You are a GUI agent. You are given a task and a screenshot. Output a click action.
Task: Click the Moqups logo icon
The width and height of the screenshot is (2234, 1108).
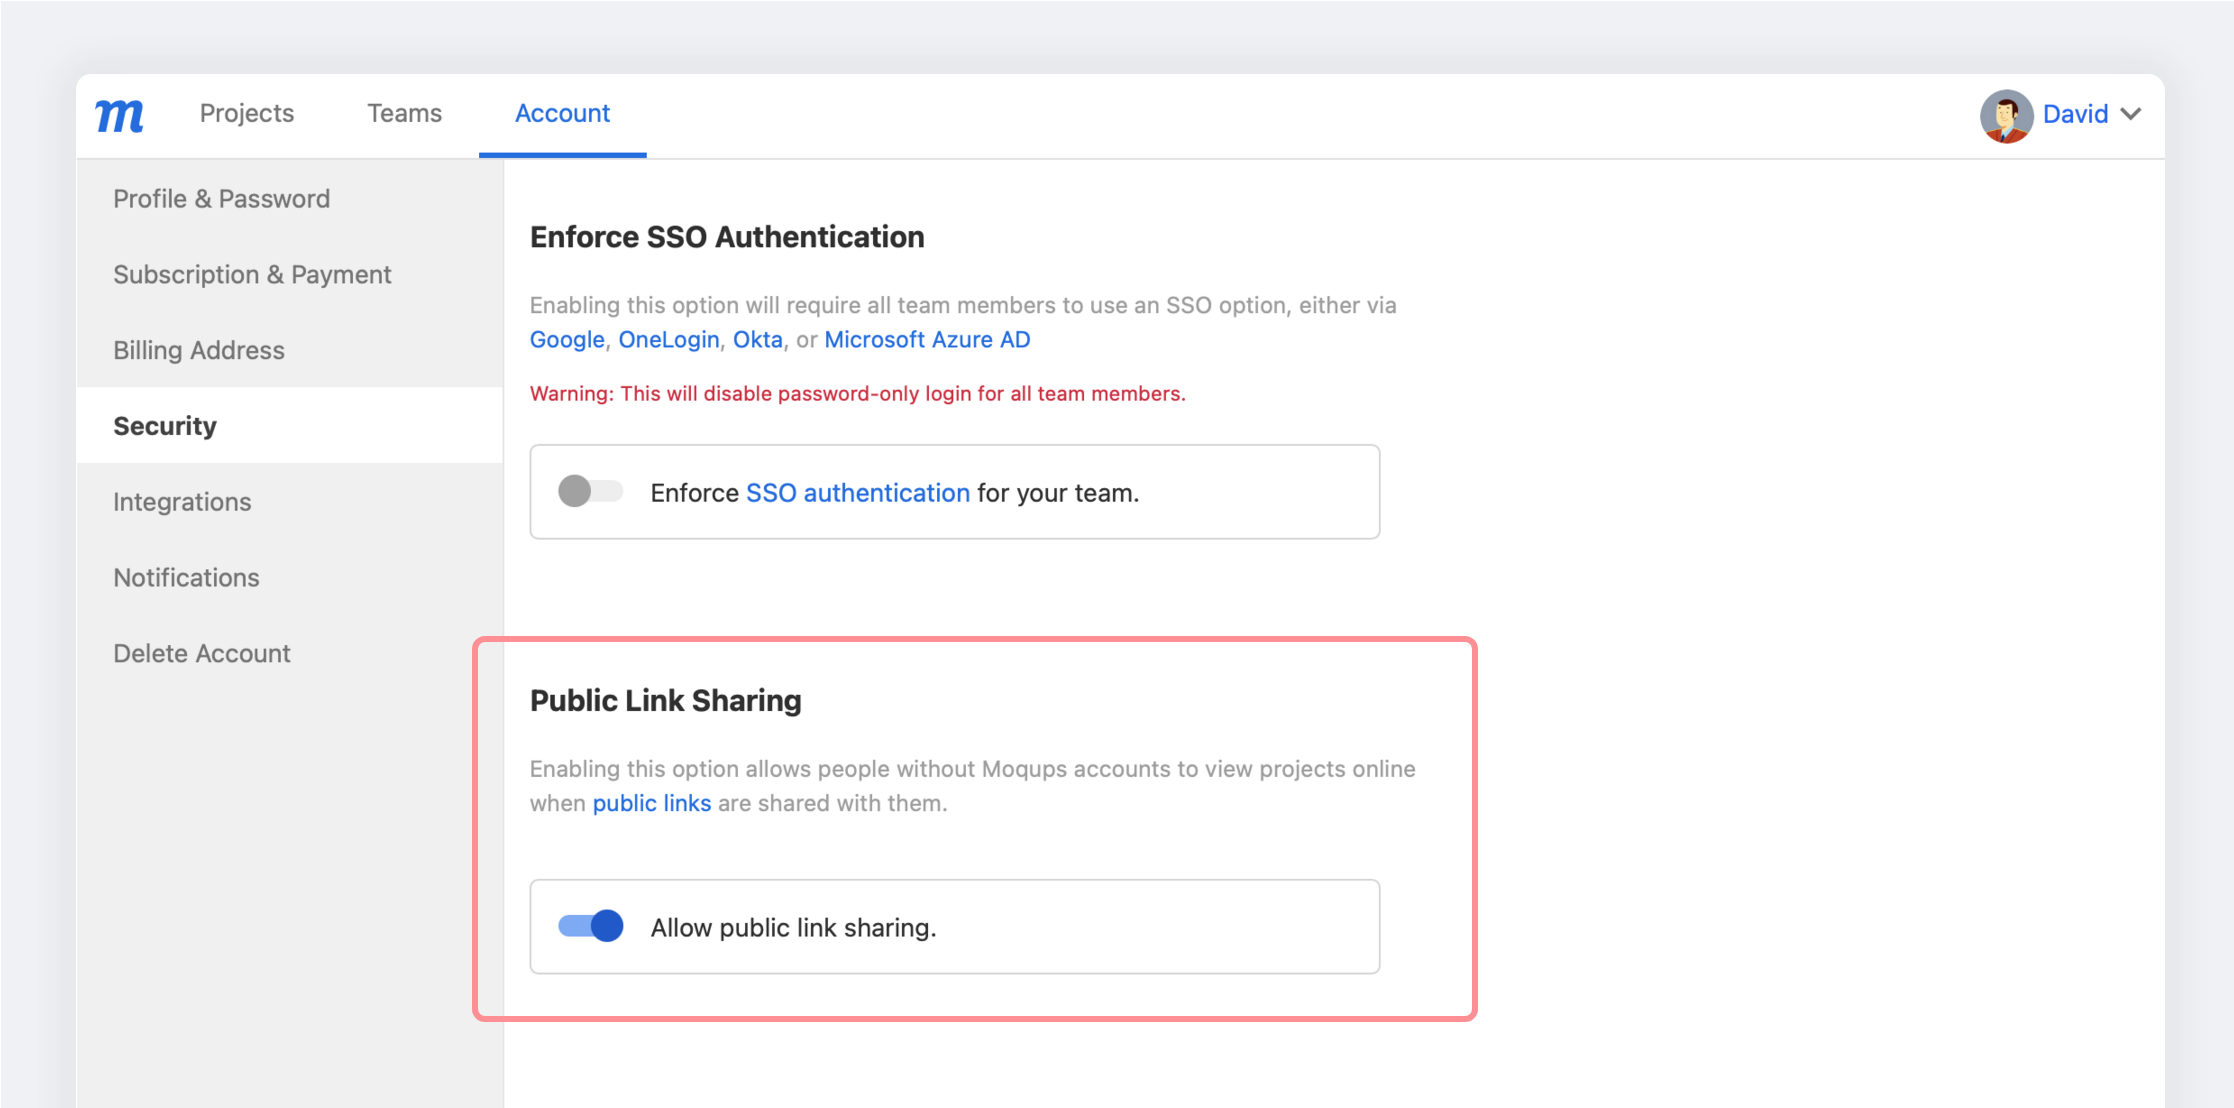coord(118,115)
